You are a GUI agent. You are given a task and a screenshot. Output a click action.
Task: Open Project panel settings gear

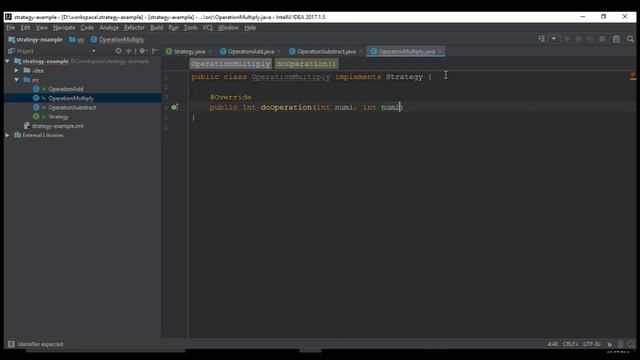(143, 51)
